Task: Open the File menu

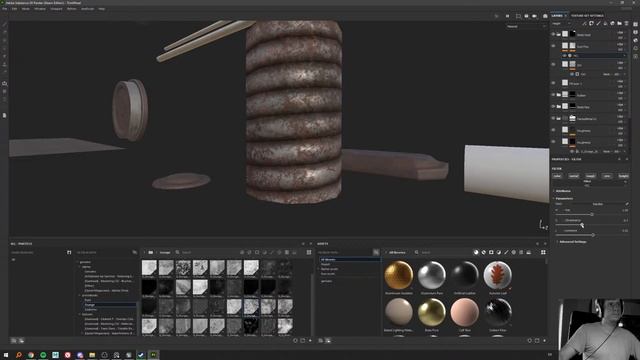Action: [4, 9]
